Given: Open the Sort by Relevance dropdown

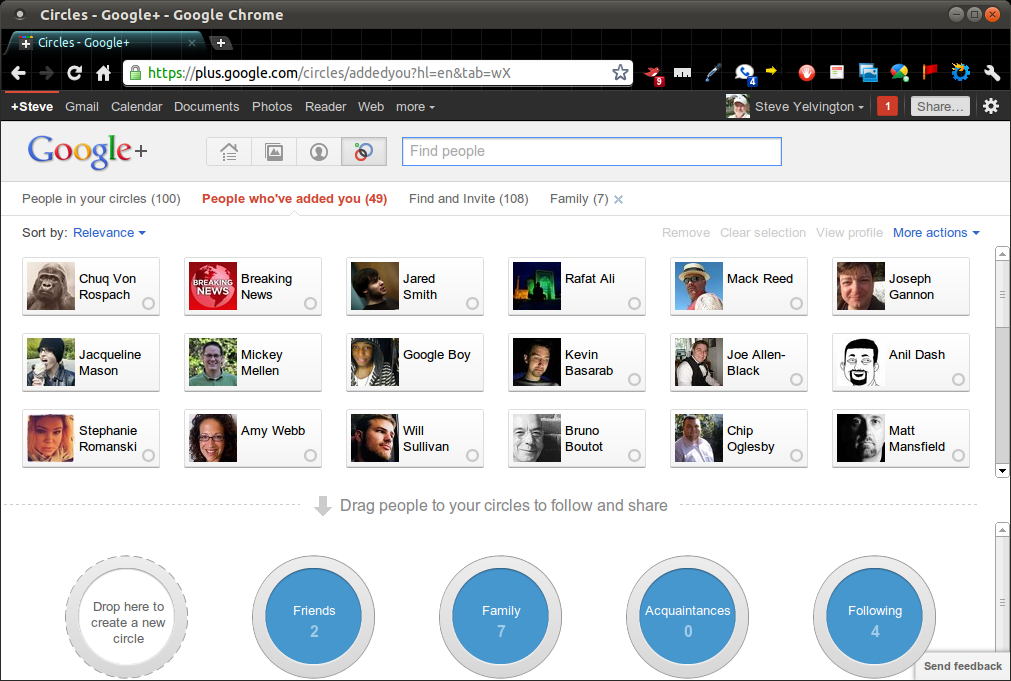Looking at the screenshot, I should [109, 233].
